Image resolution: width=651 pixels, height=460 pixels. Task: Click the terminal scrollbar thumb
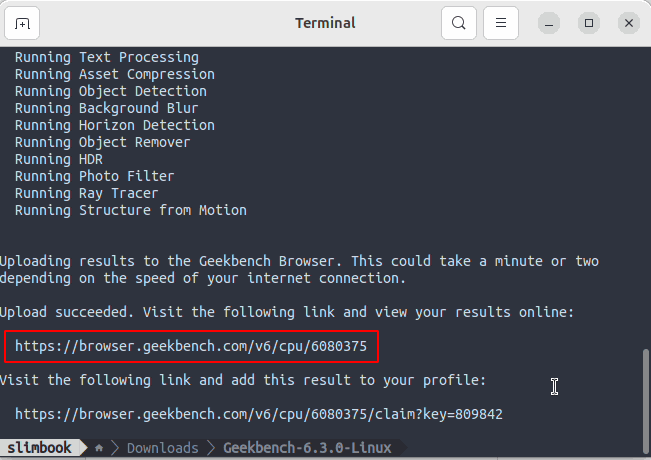click(x=646, y=395)
